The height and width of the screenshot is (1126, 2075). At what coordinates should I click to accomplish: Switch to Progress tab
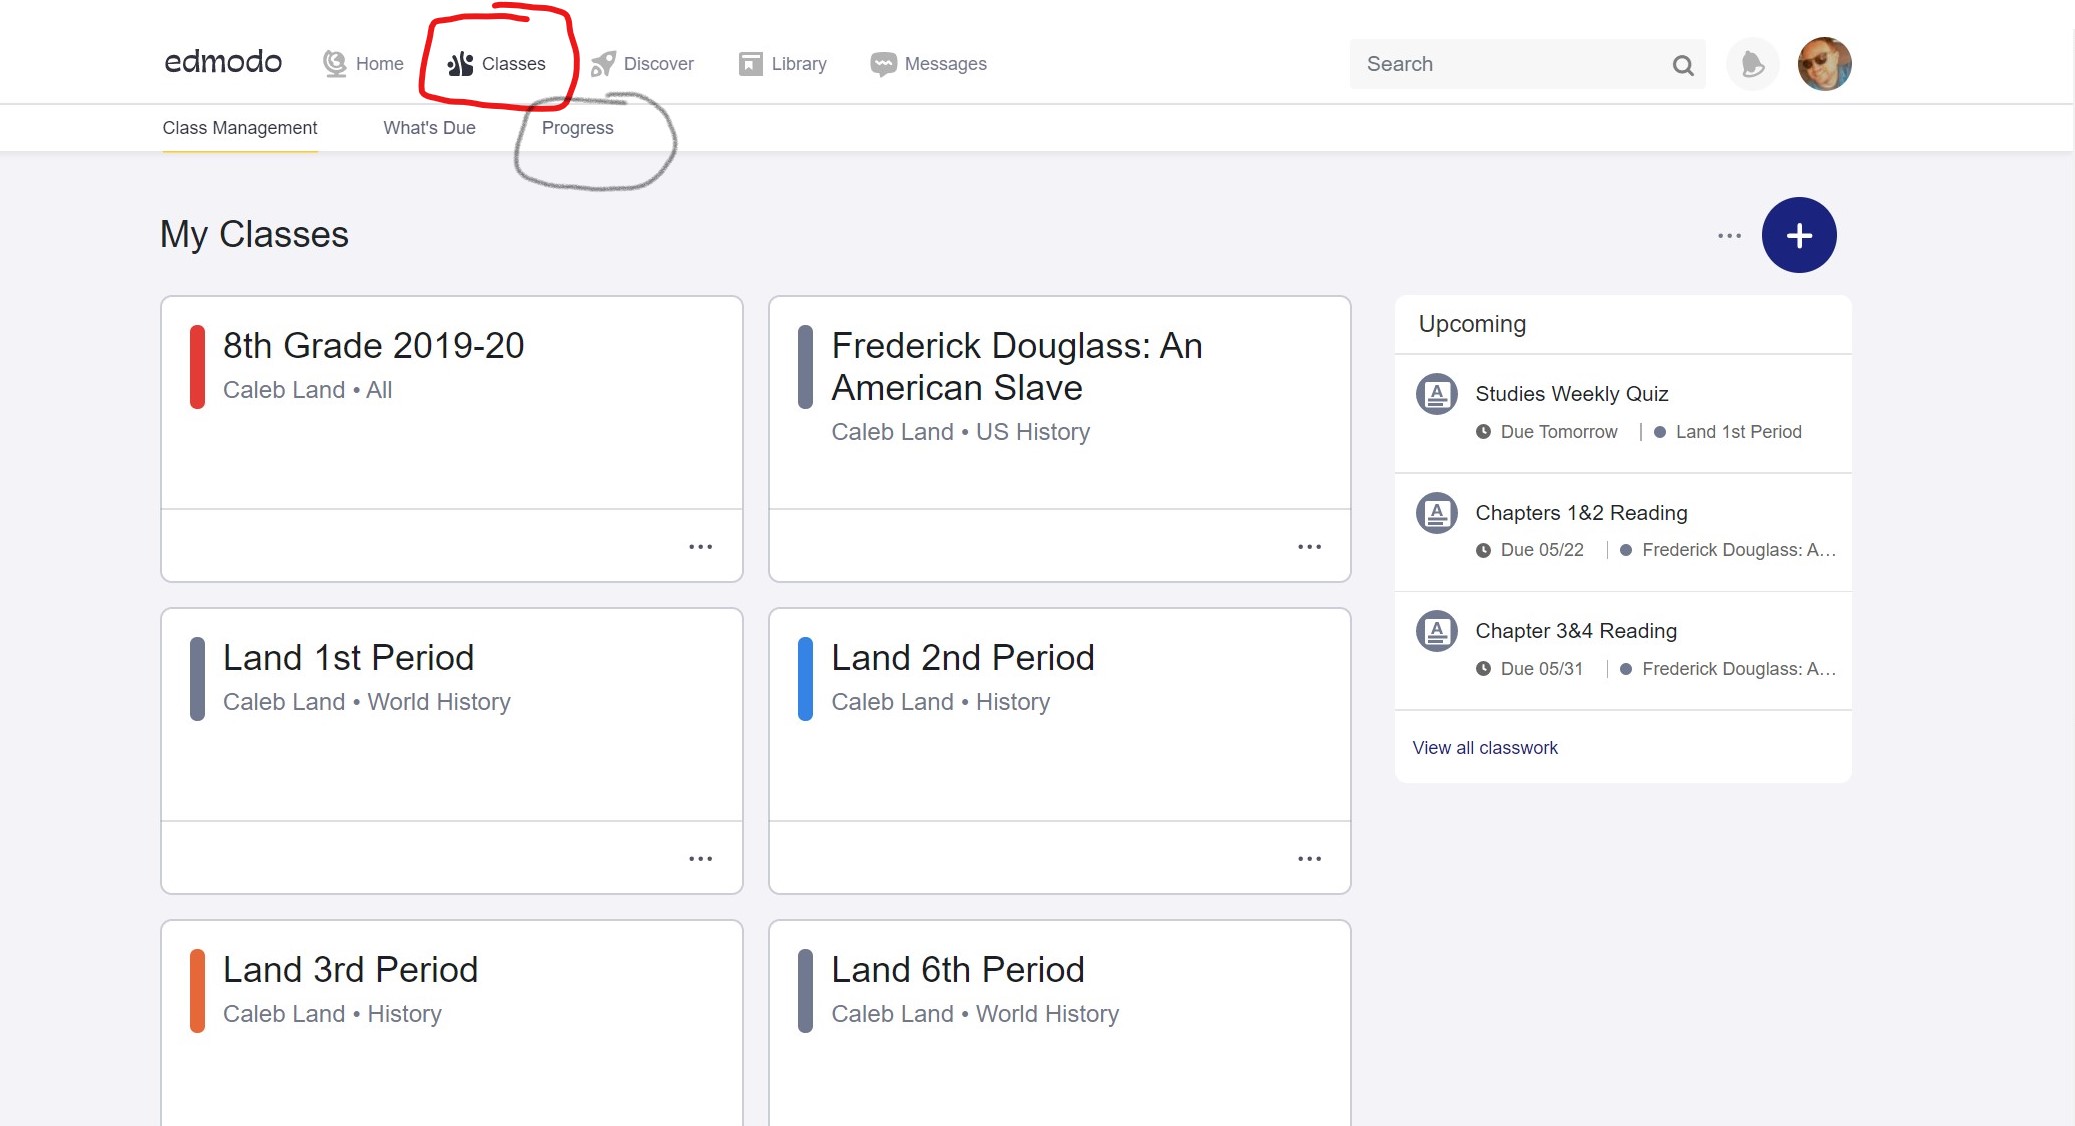tap(577, 128)
